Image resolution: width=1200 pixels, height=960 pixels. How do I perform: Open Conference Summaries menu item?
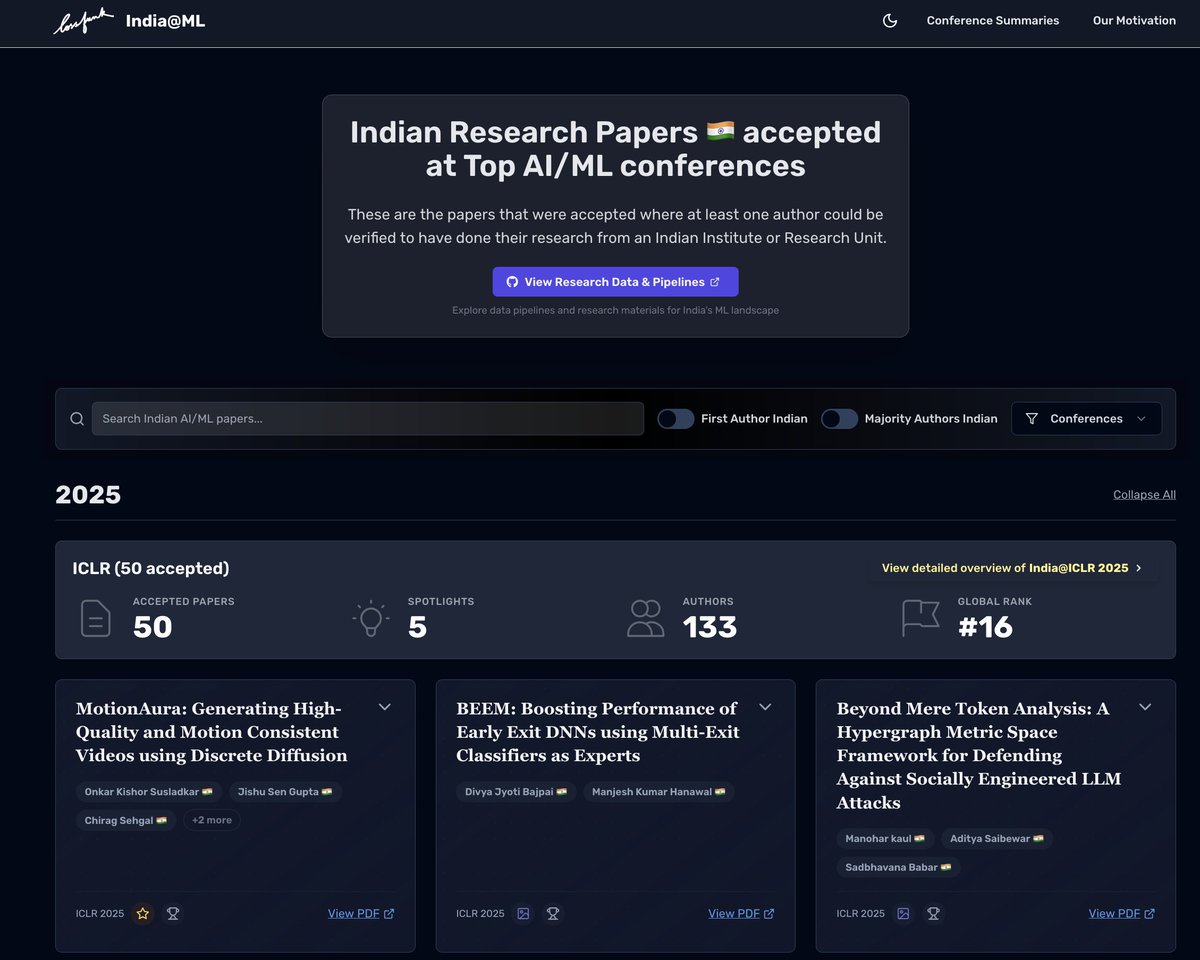[x=993, y=21]
